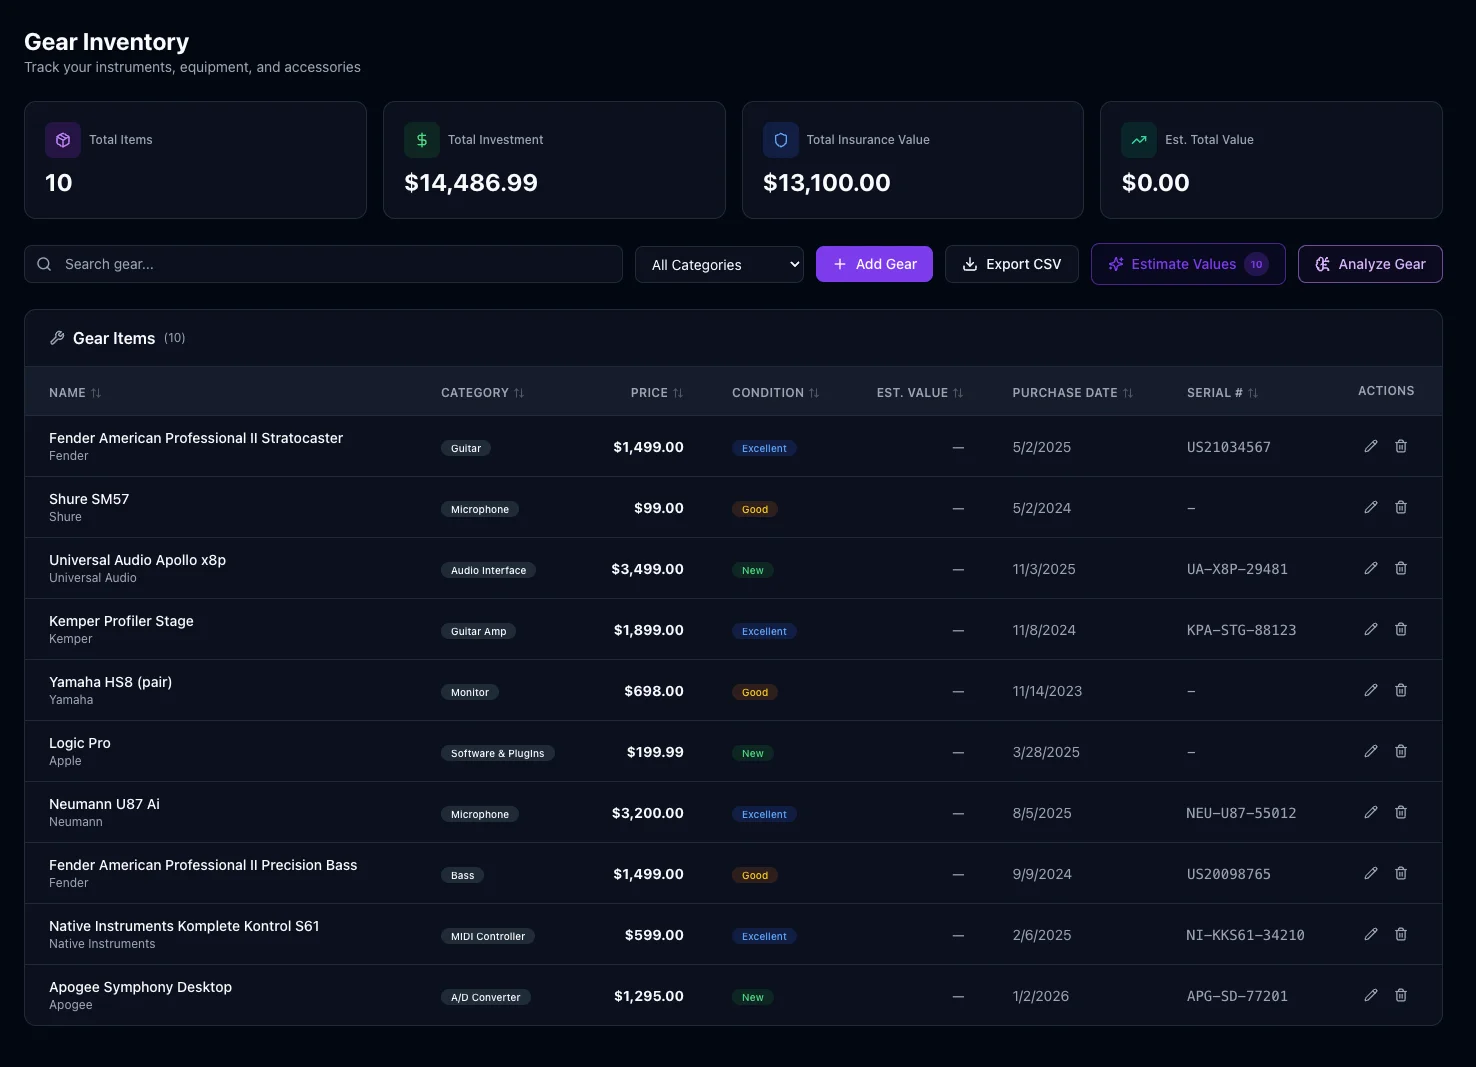
Task: Open the All Categories dropdown
Action: coord(719,264)
